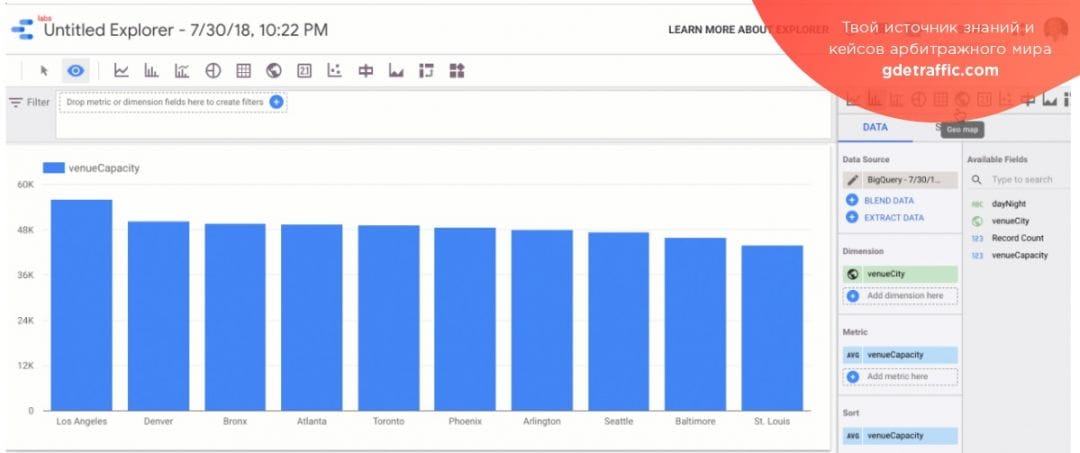Click the Seattle bar in chart
The image size is (1080, 453).
point(619,322)
